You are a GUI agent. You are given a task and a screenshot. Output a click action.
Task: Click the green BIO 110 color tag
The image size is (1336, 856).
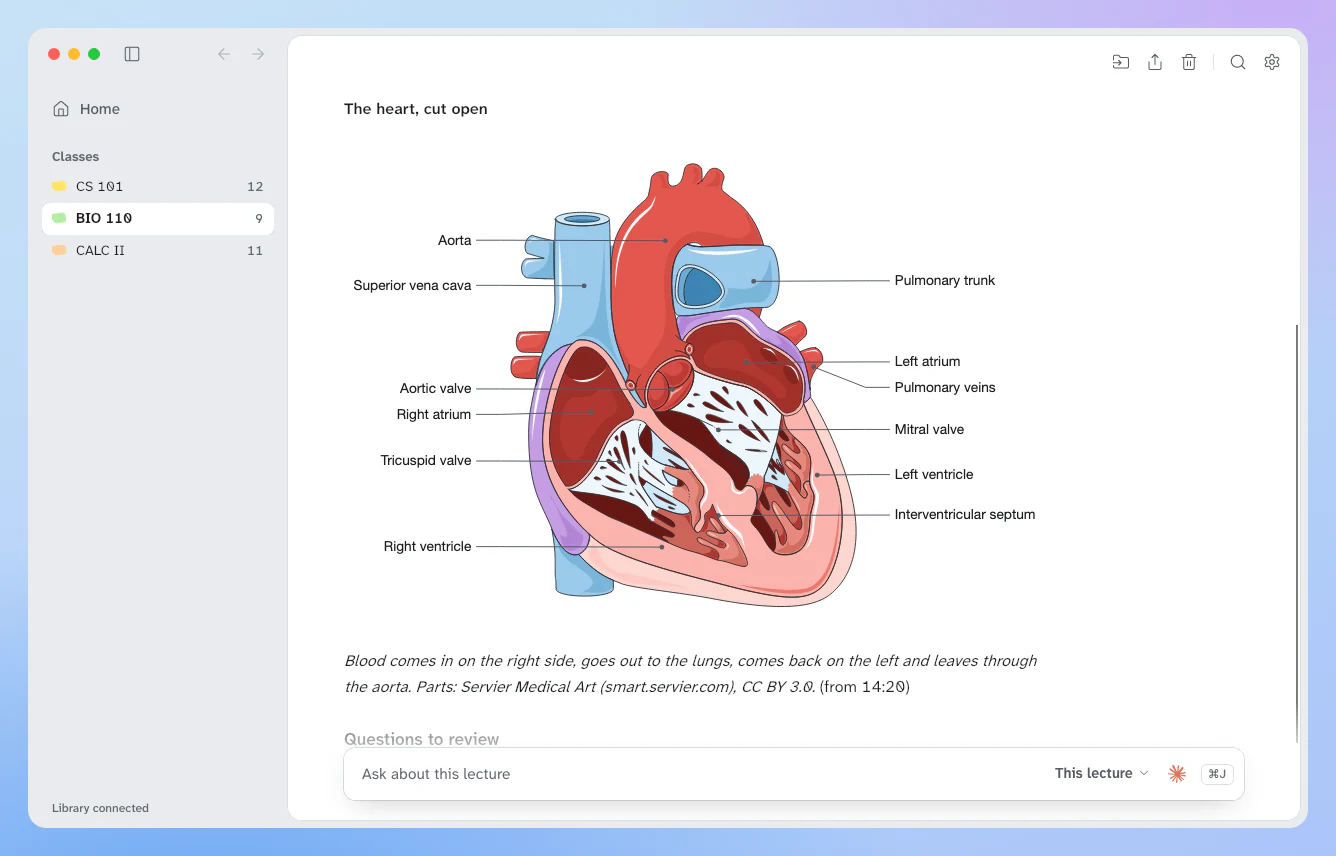point(59,218)
